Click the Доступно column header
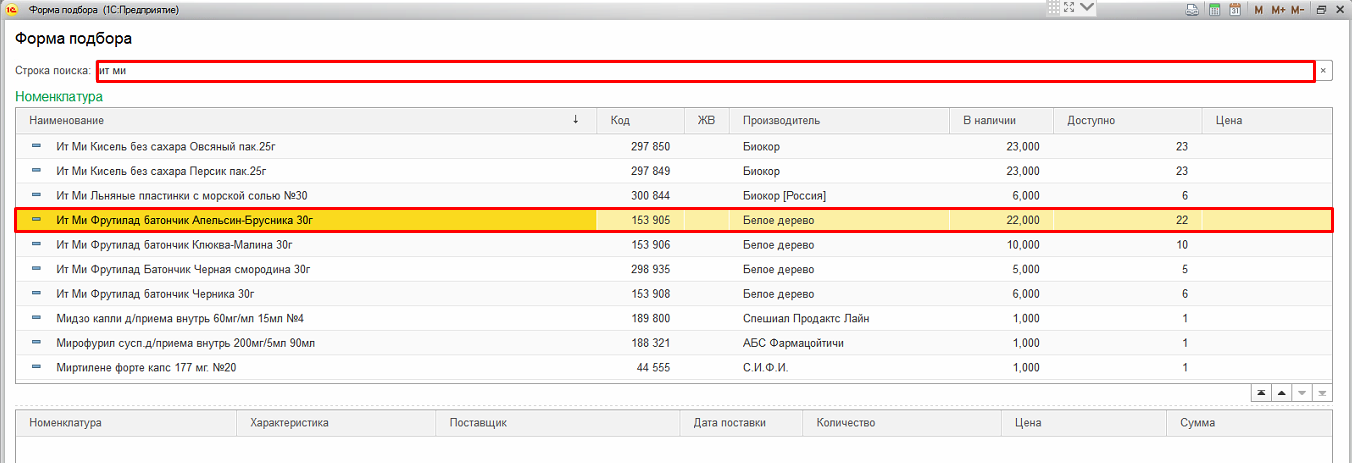The width and height of the screenshot is (1352, 463). pos(1126,120)
